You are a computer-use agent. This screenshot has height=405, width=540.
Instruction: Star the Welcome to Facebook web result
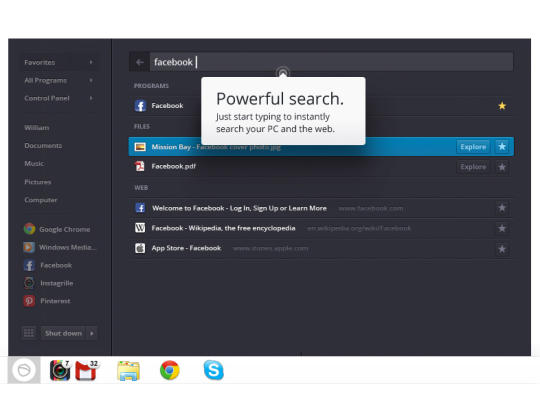tap(502, 208)
